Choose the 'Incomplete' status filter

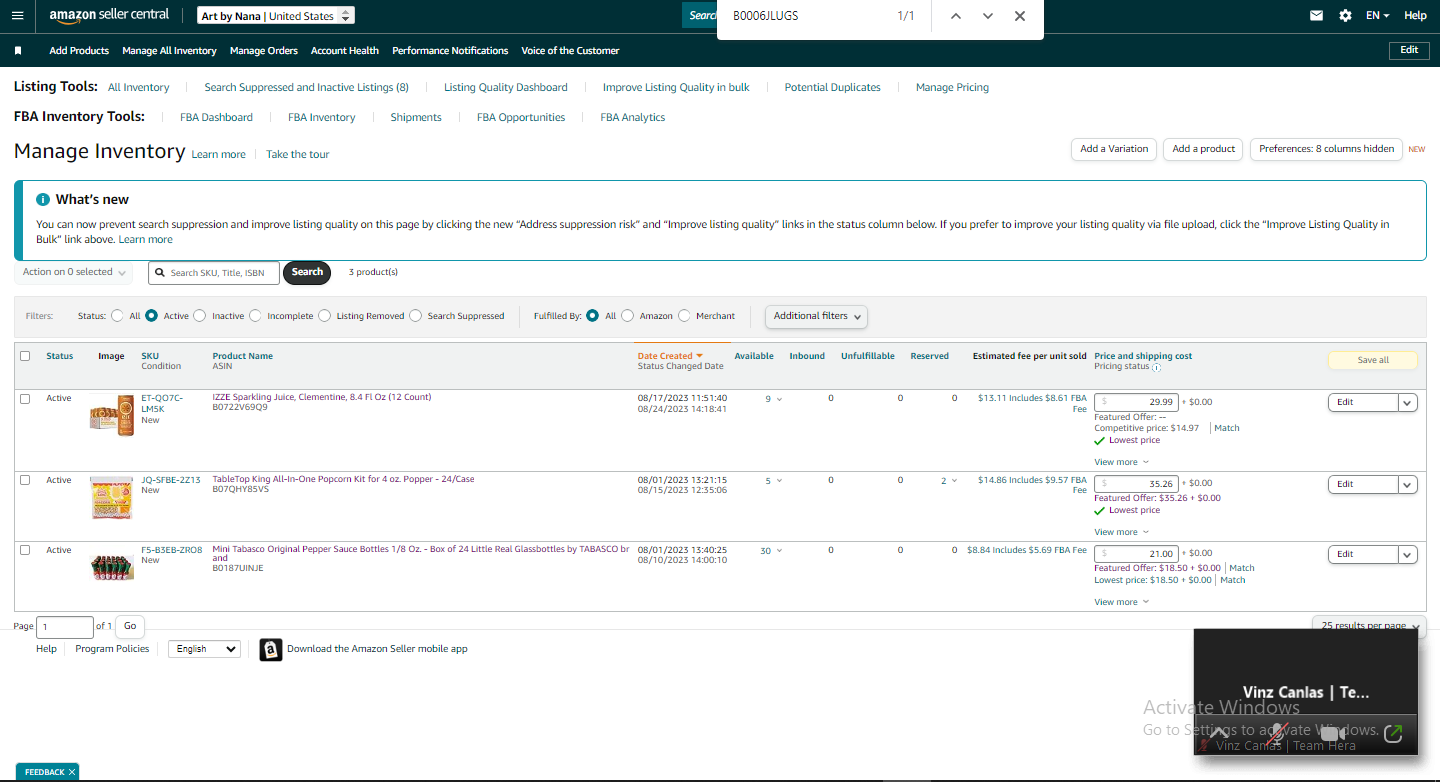[255, 316]
